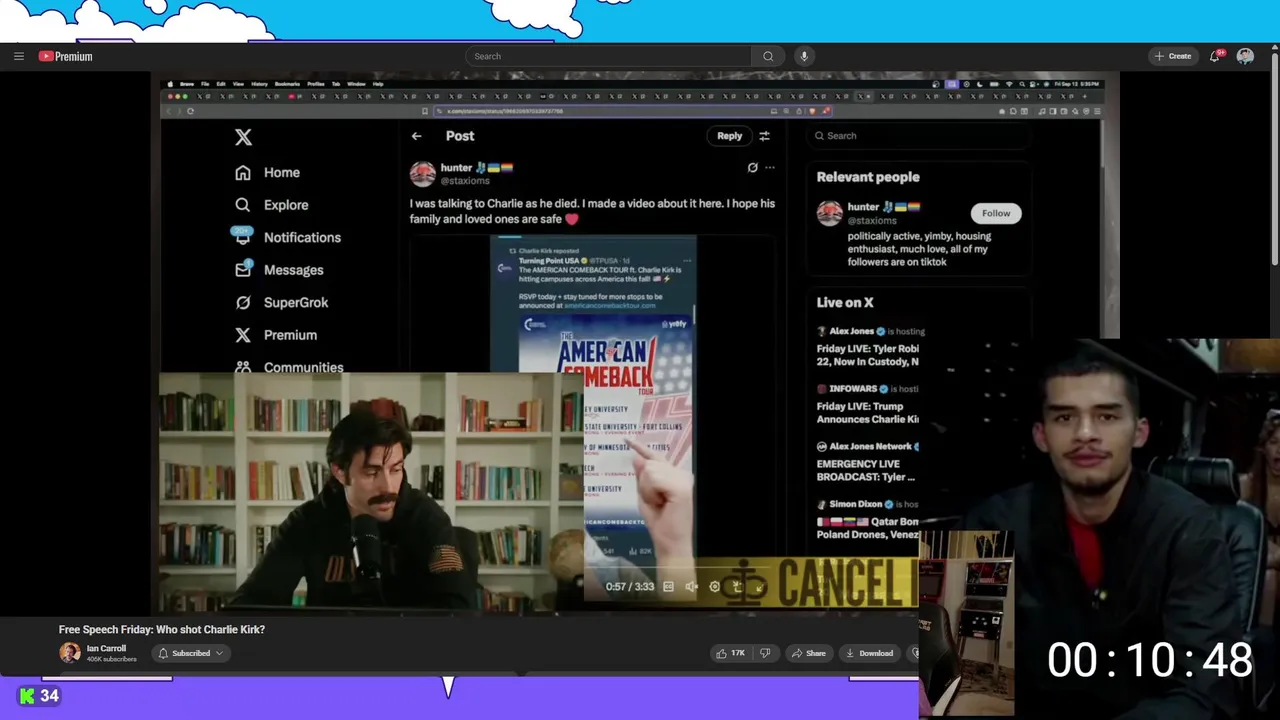Start voice search with the microphone icon

pos(804,56)
